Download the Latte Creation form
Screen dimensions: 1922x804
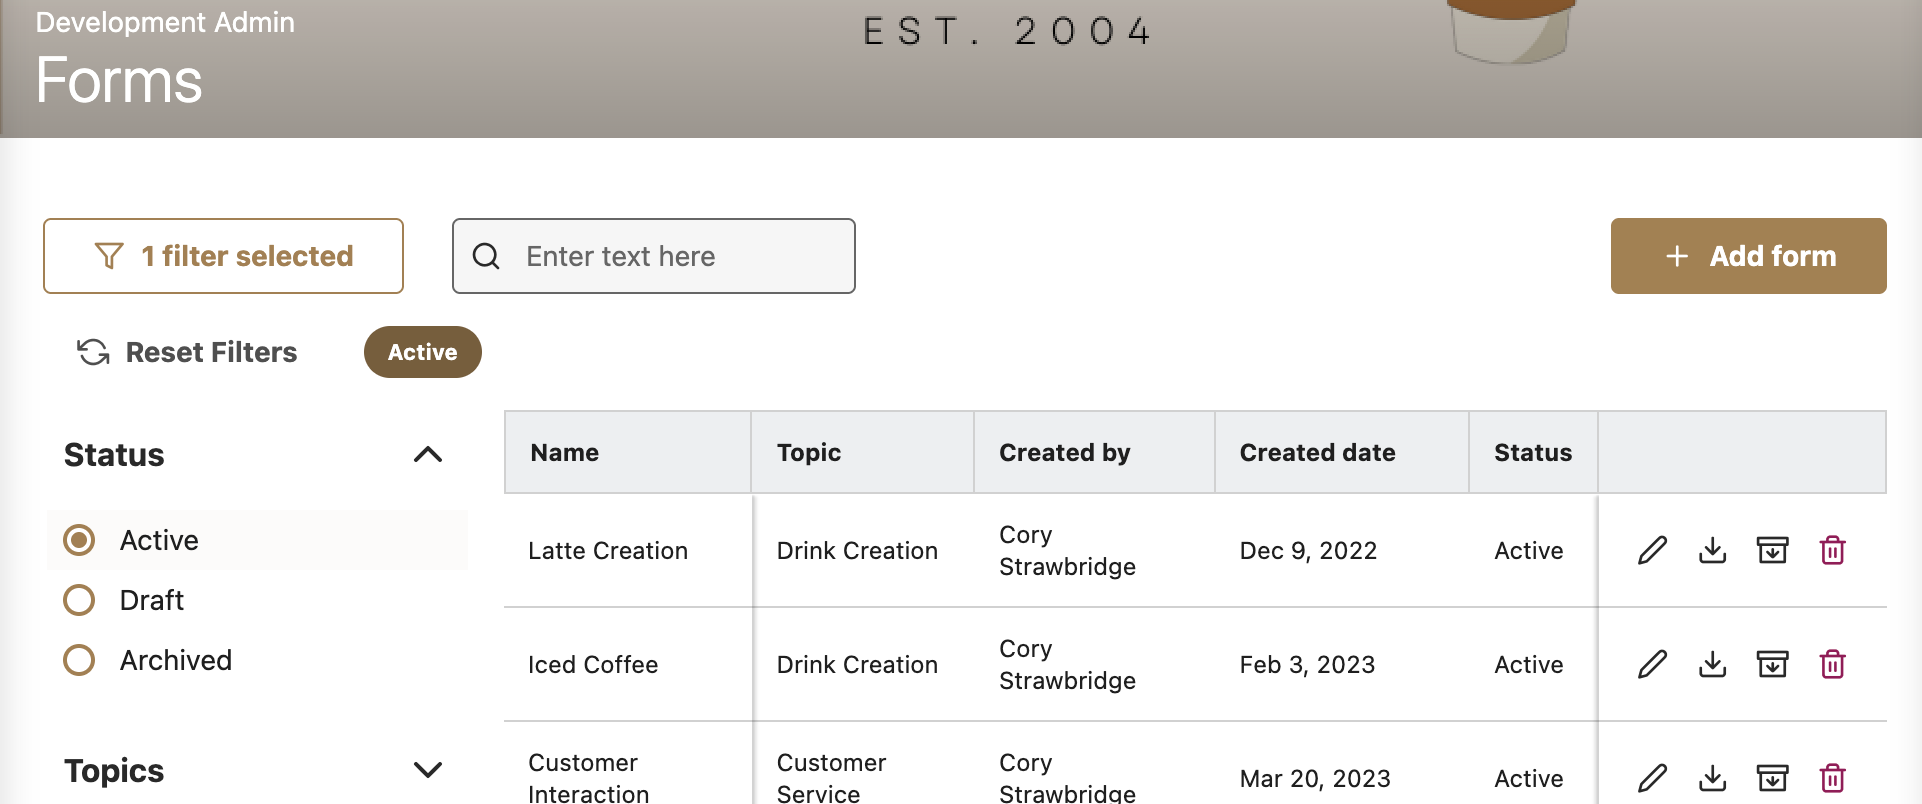coord(1712,550)
